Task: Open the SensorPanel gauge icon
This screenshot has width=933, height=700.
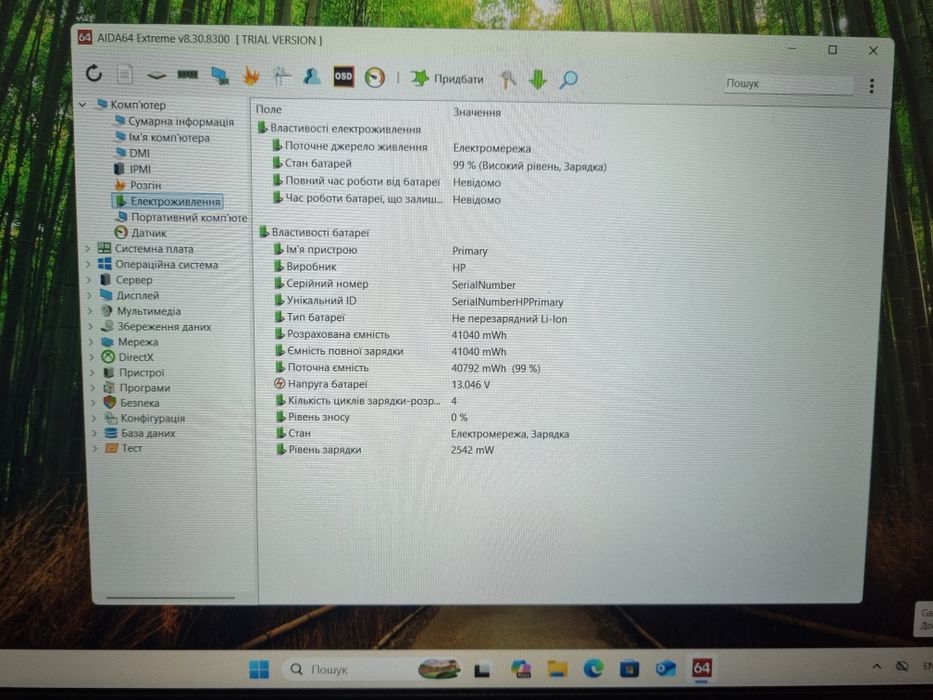Action: coord(375,77)
